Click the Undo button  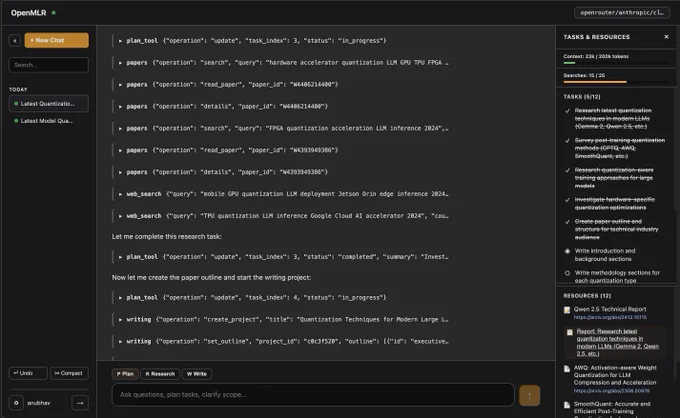coord(28,373)
